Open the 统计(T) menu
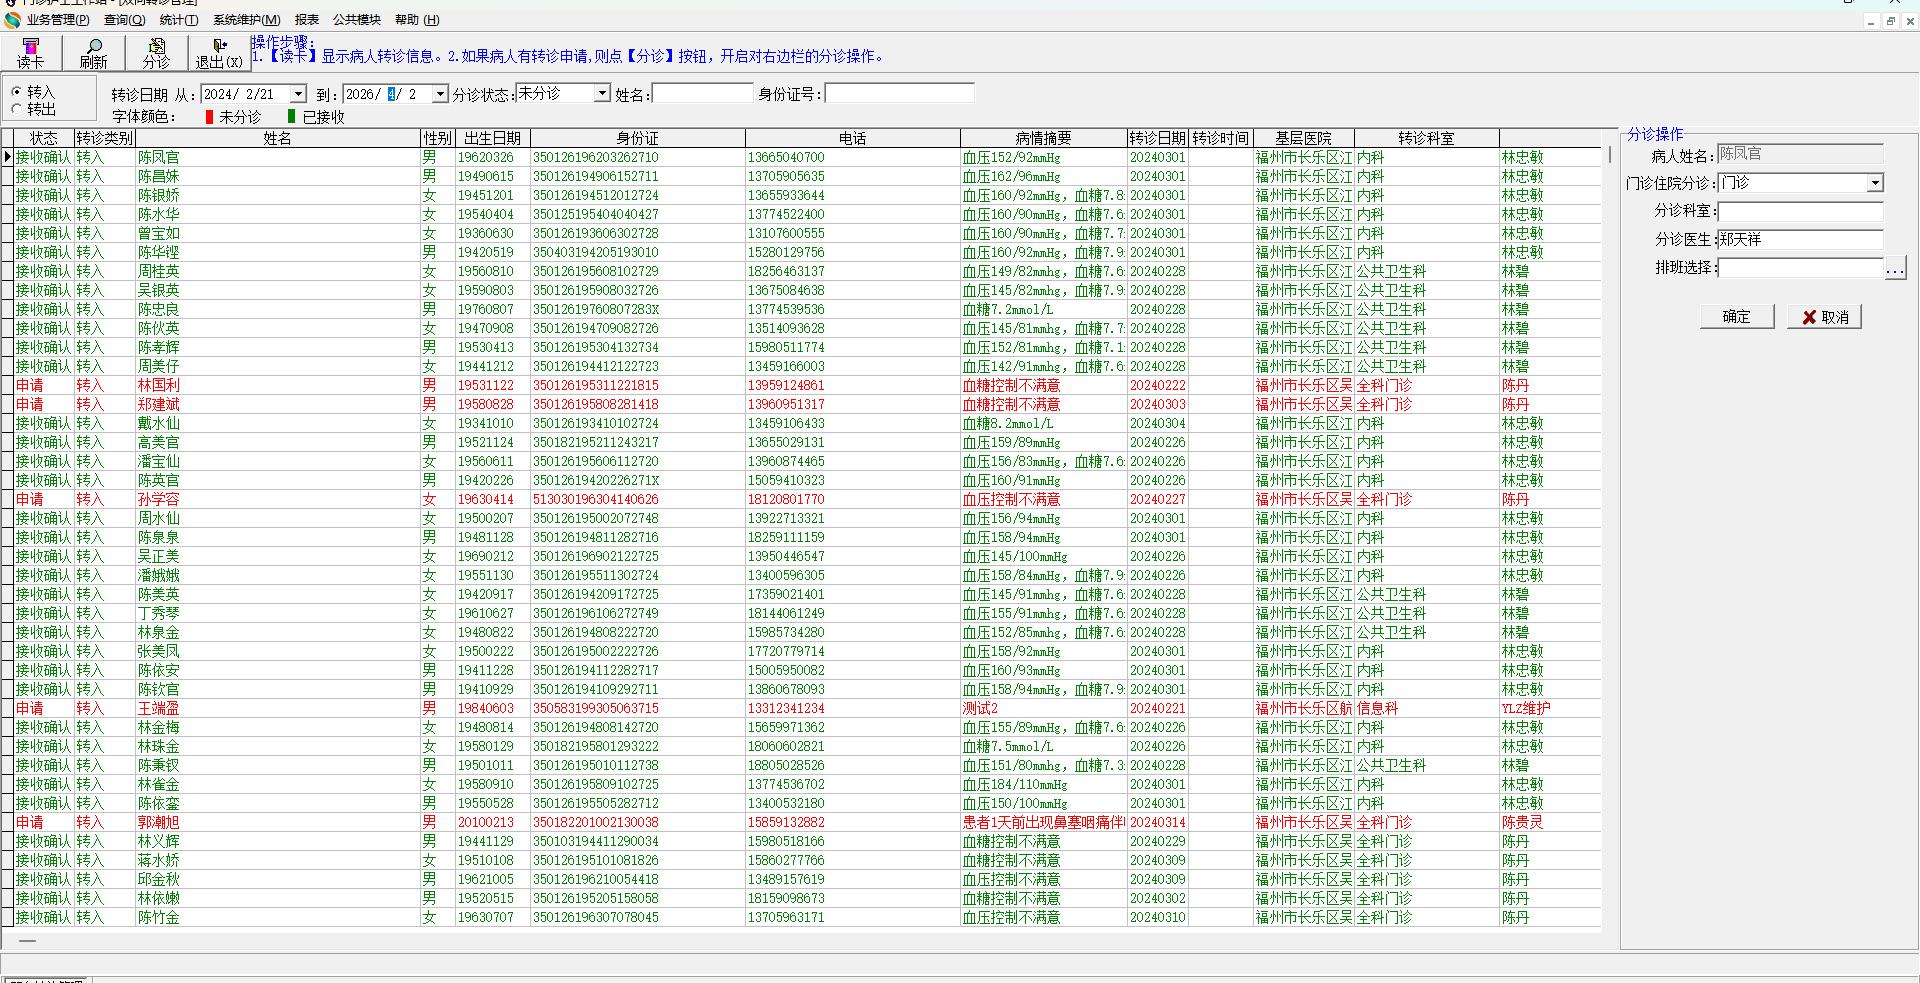 pyautogui.click(x=179, y=20)
